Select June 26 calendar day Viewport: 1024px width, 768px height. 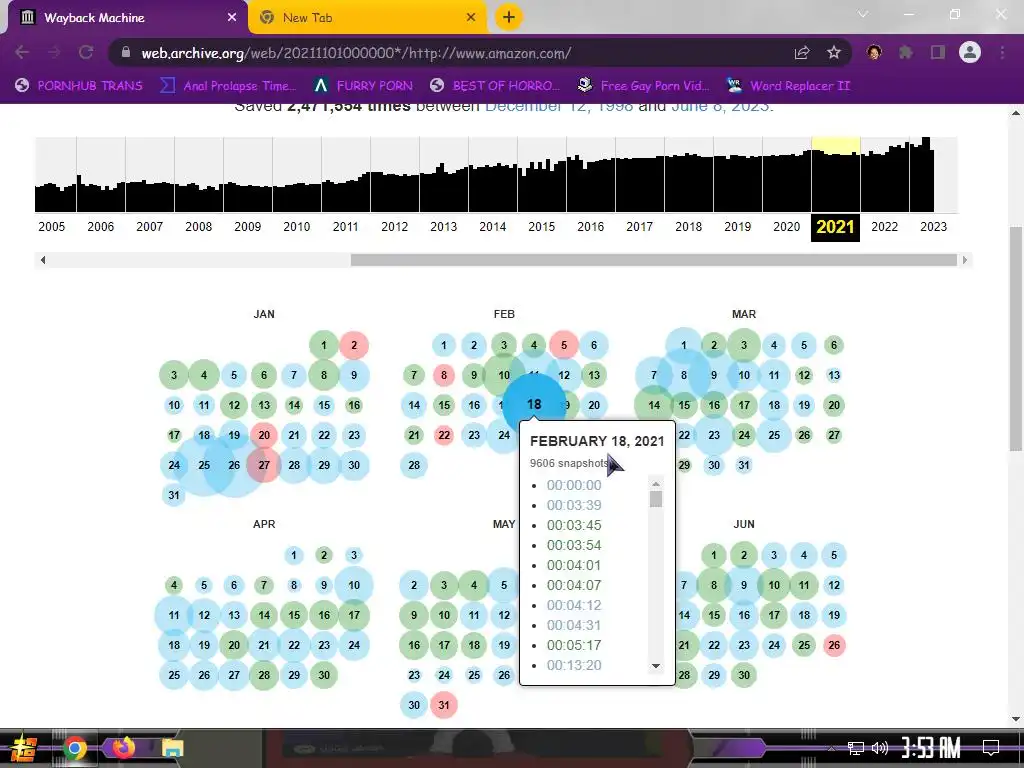tap(834, 645)
